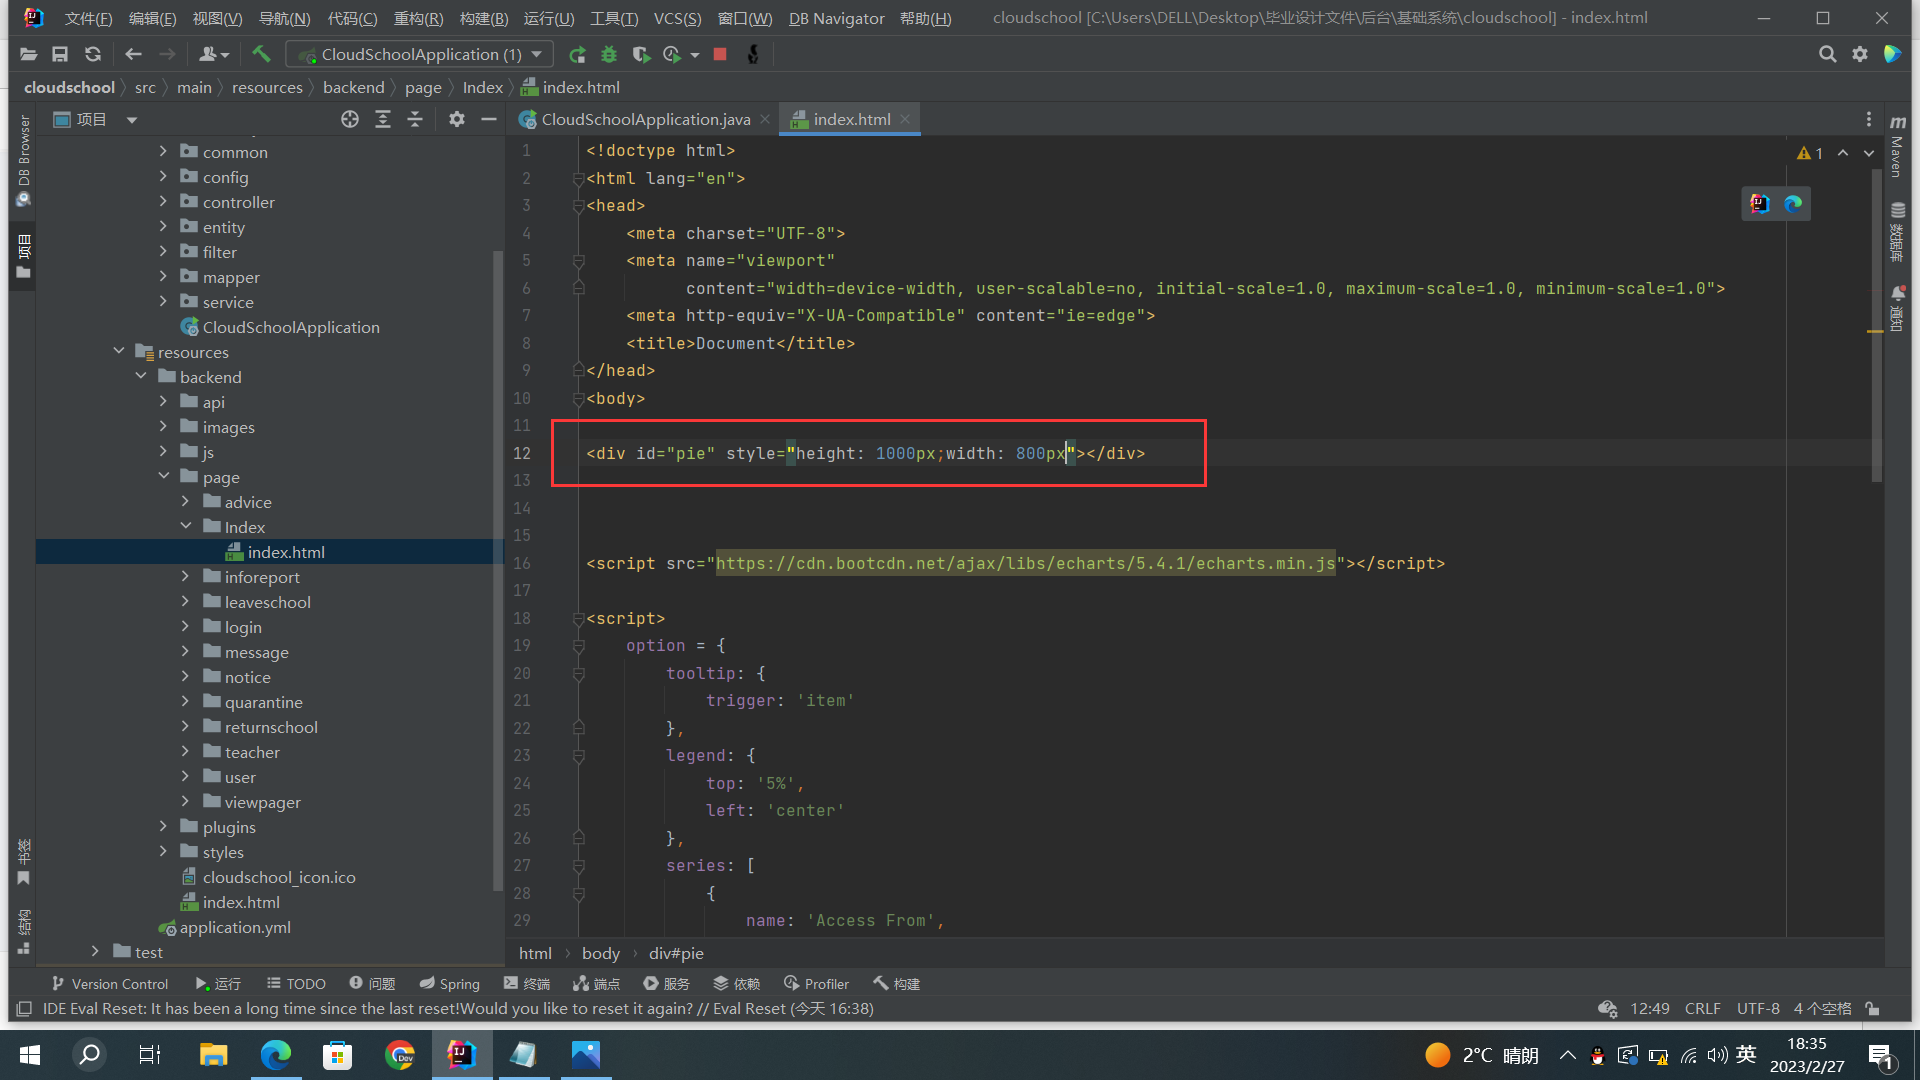
Task: Open Search Everywhere magnifier icon
Action: click(1827, 54)
